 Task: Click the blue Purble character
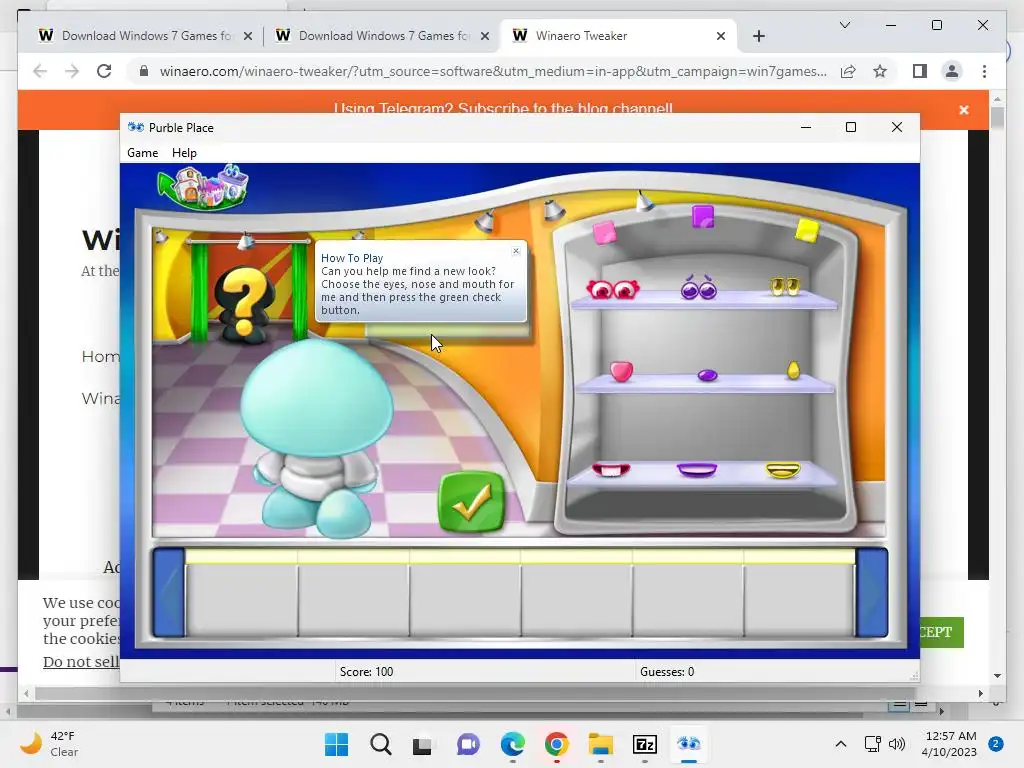coord(318,438)
